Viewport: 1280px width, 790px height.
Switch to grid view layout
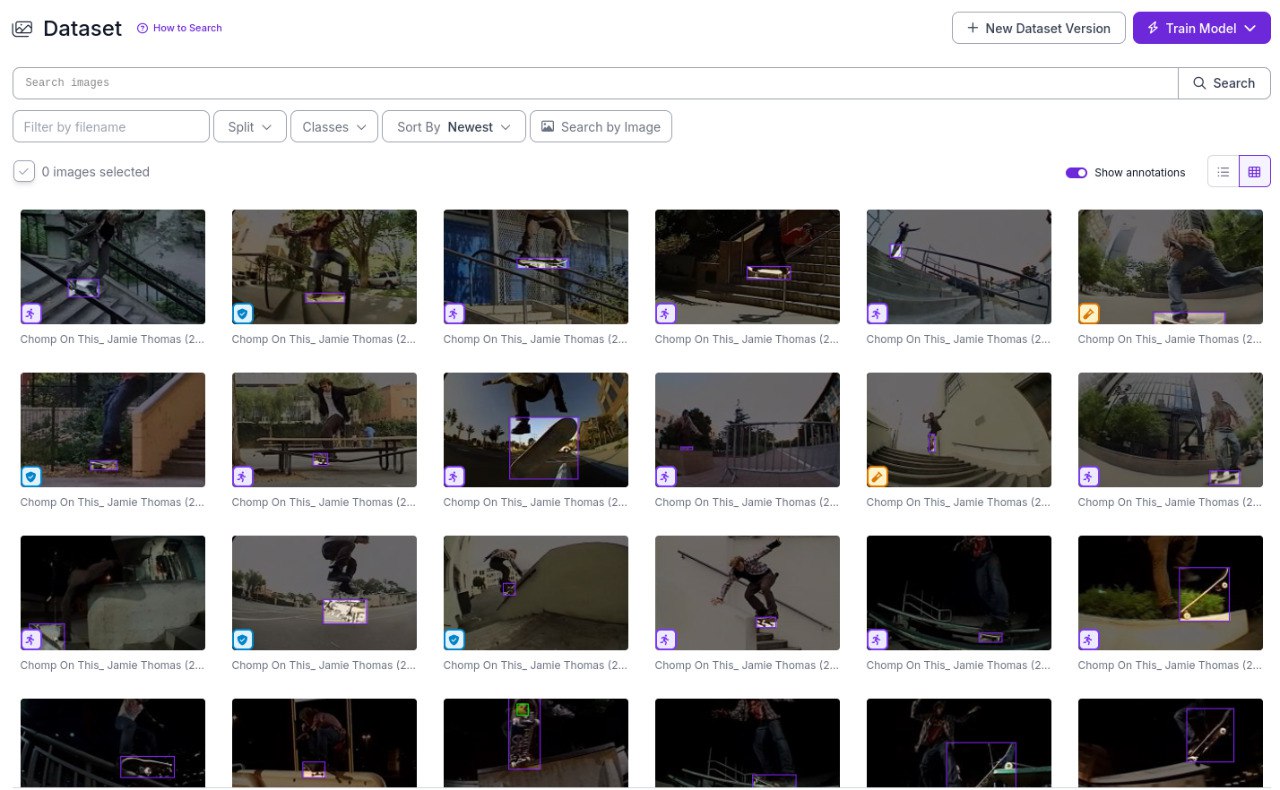point(1254,172)
